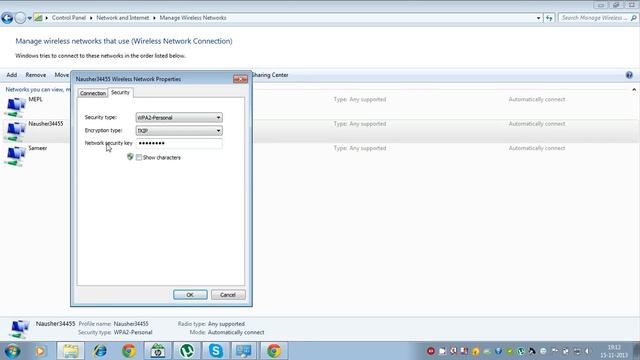Click Automatically connect on MEPL row

pos(537,99)
